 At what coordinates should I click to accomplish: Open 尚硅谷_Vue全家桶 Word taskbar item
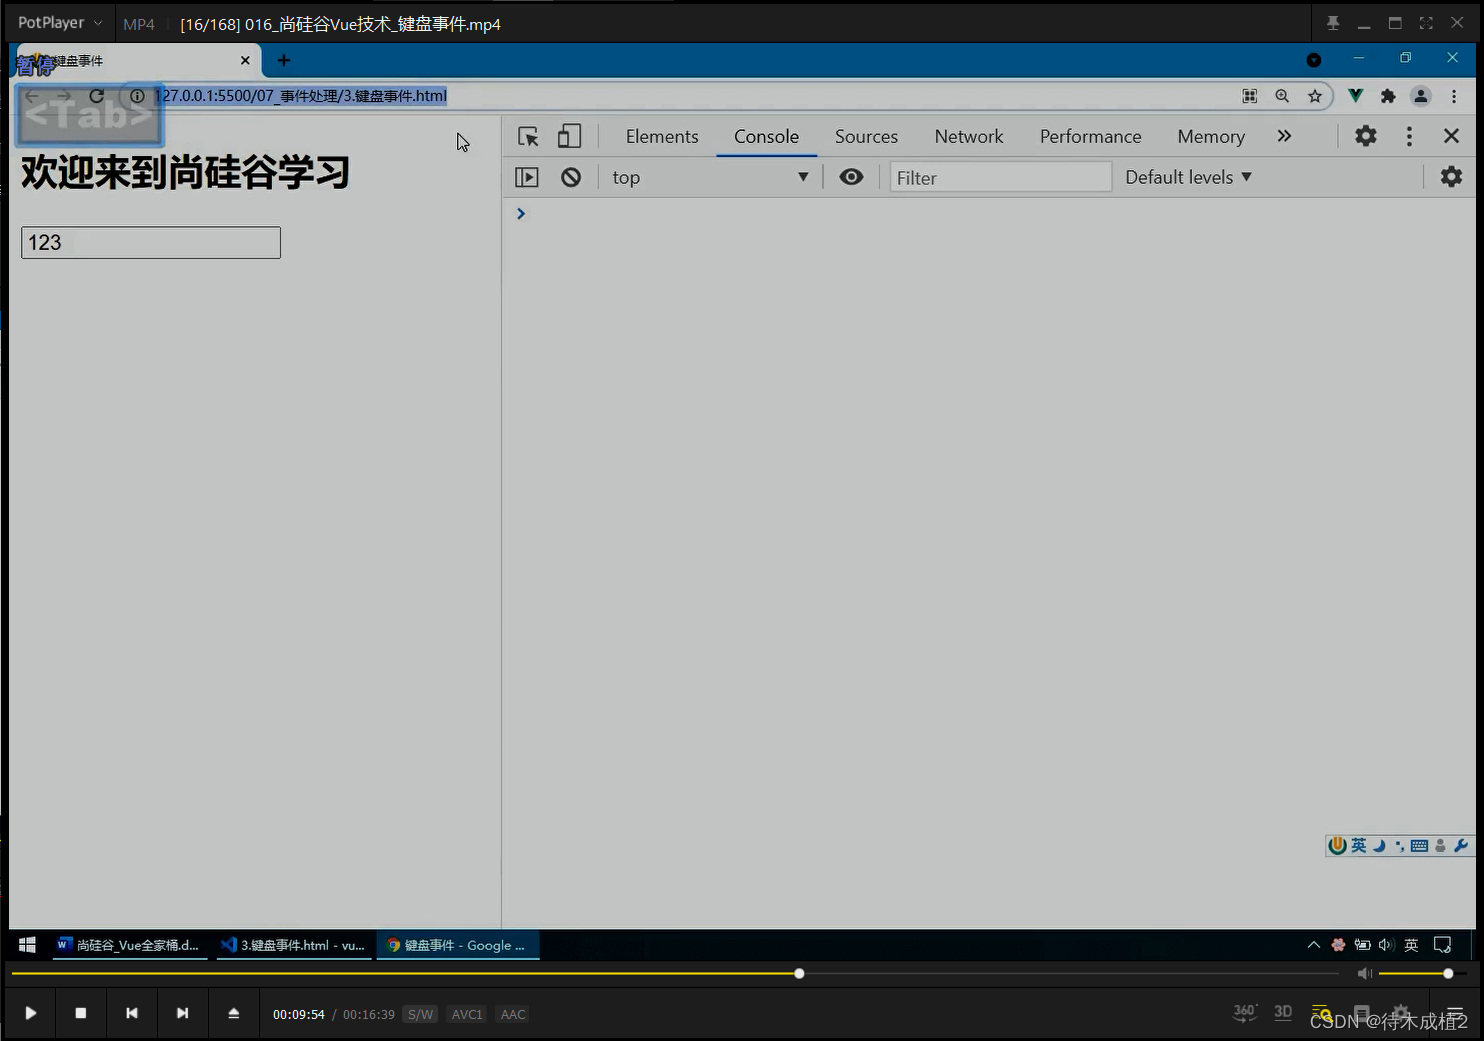point(130,945)
